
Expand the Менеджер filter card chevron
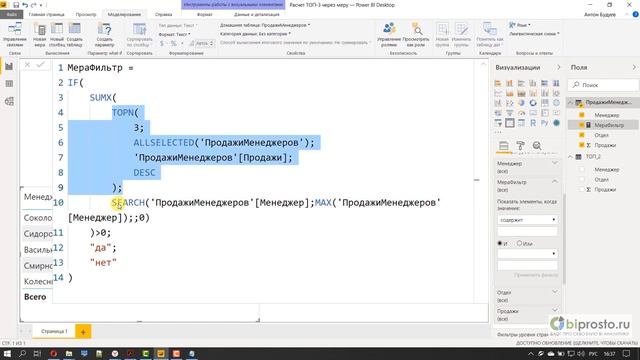555,163
